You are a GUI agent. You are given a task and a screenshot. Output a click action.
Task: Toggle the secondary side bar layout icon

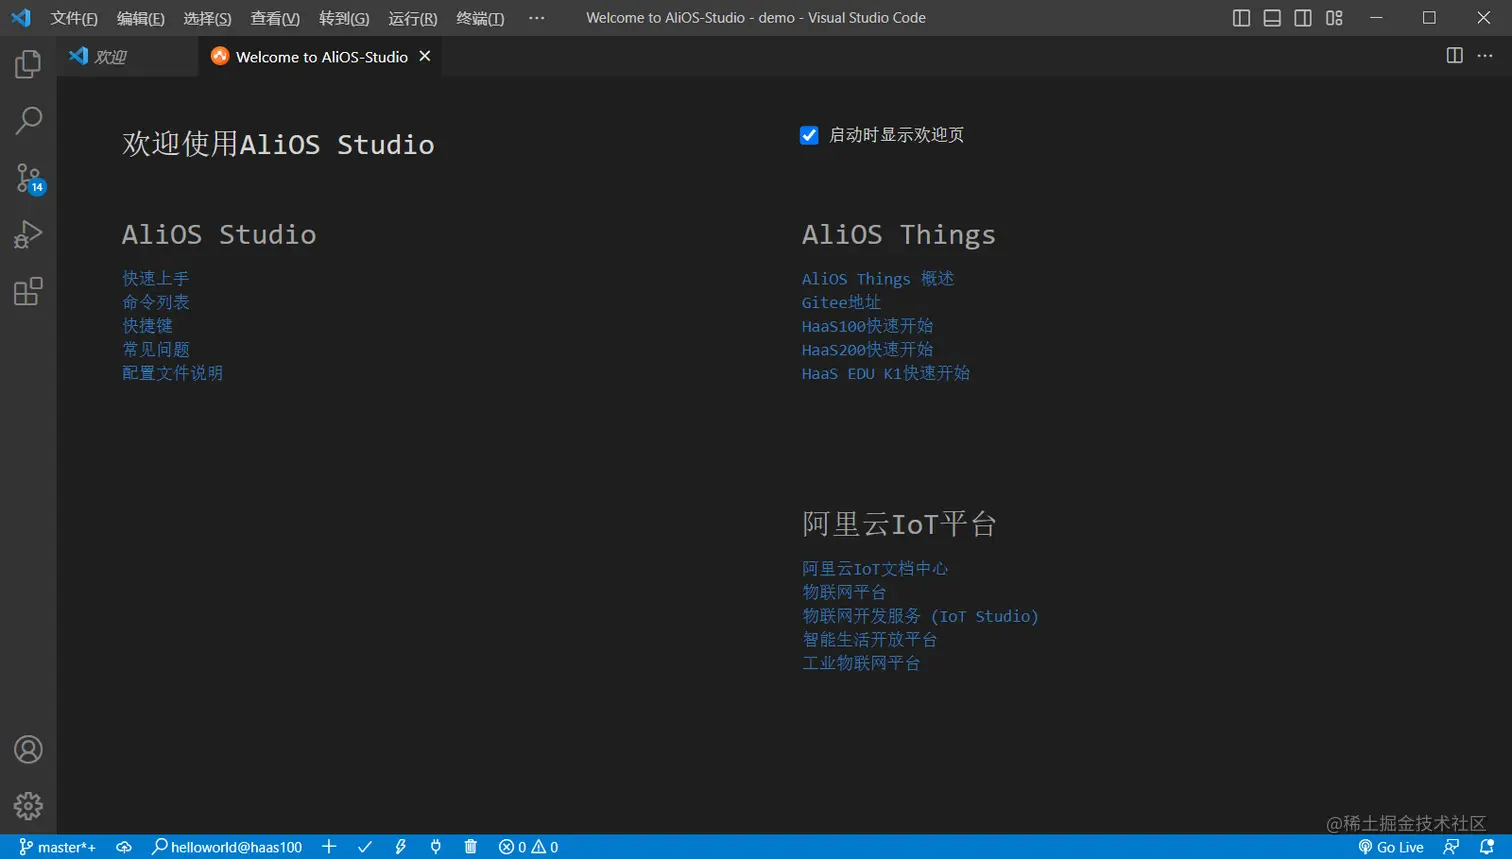pos(1303,18)
